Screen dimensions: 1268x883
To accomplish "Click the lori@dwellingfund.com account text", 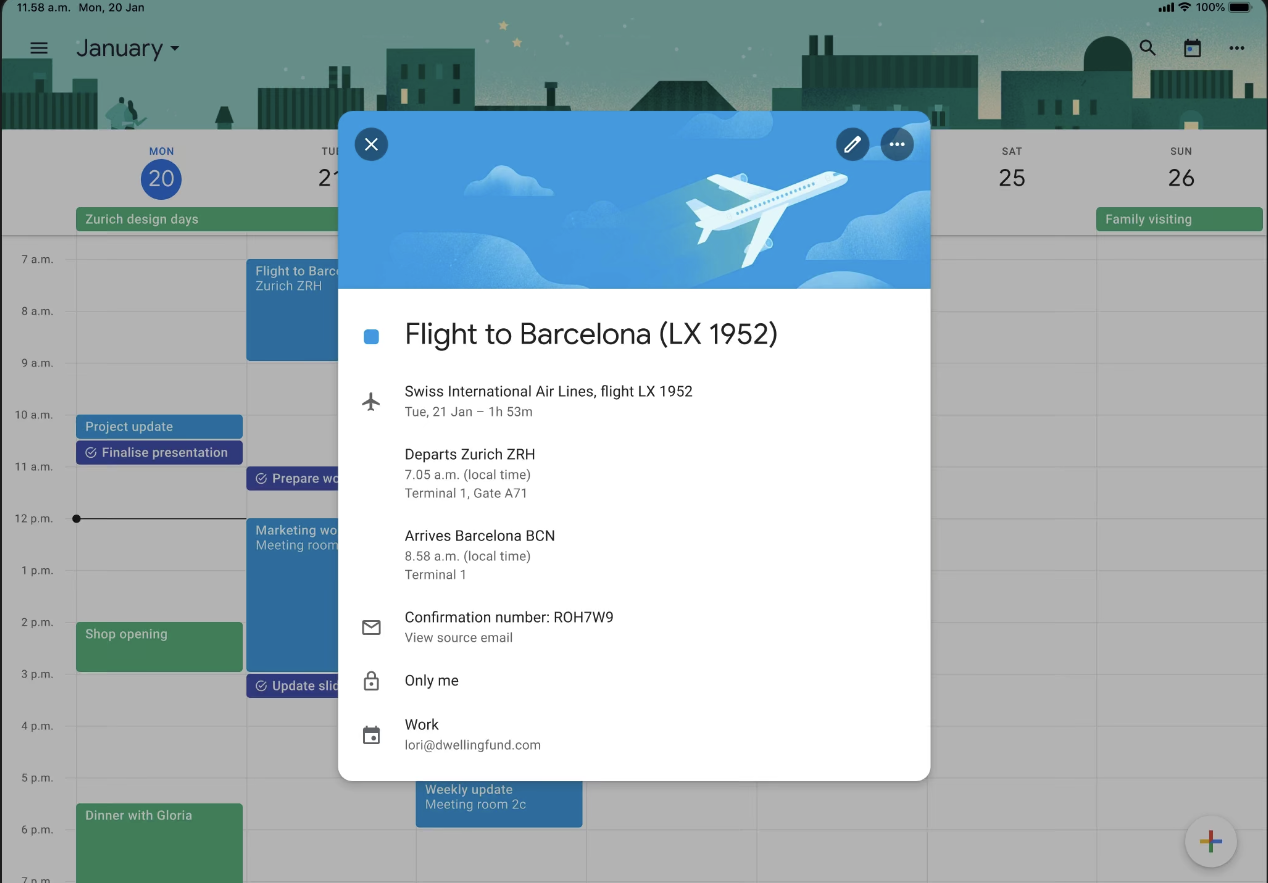I will point(473,745).
